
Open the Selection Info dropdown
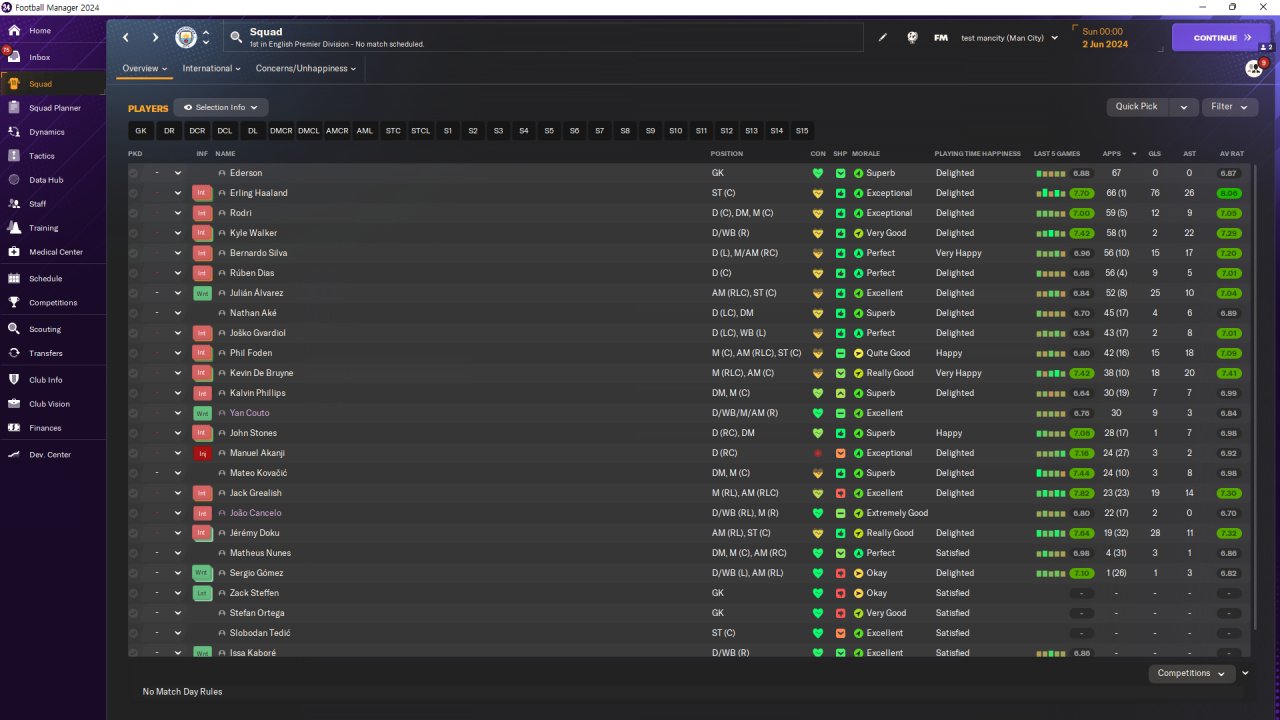click(x=221, y=107)
